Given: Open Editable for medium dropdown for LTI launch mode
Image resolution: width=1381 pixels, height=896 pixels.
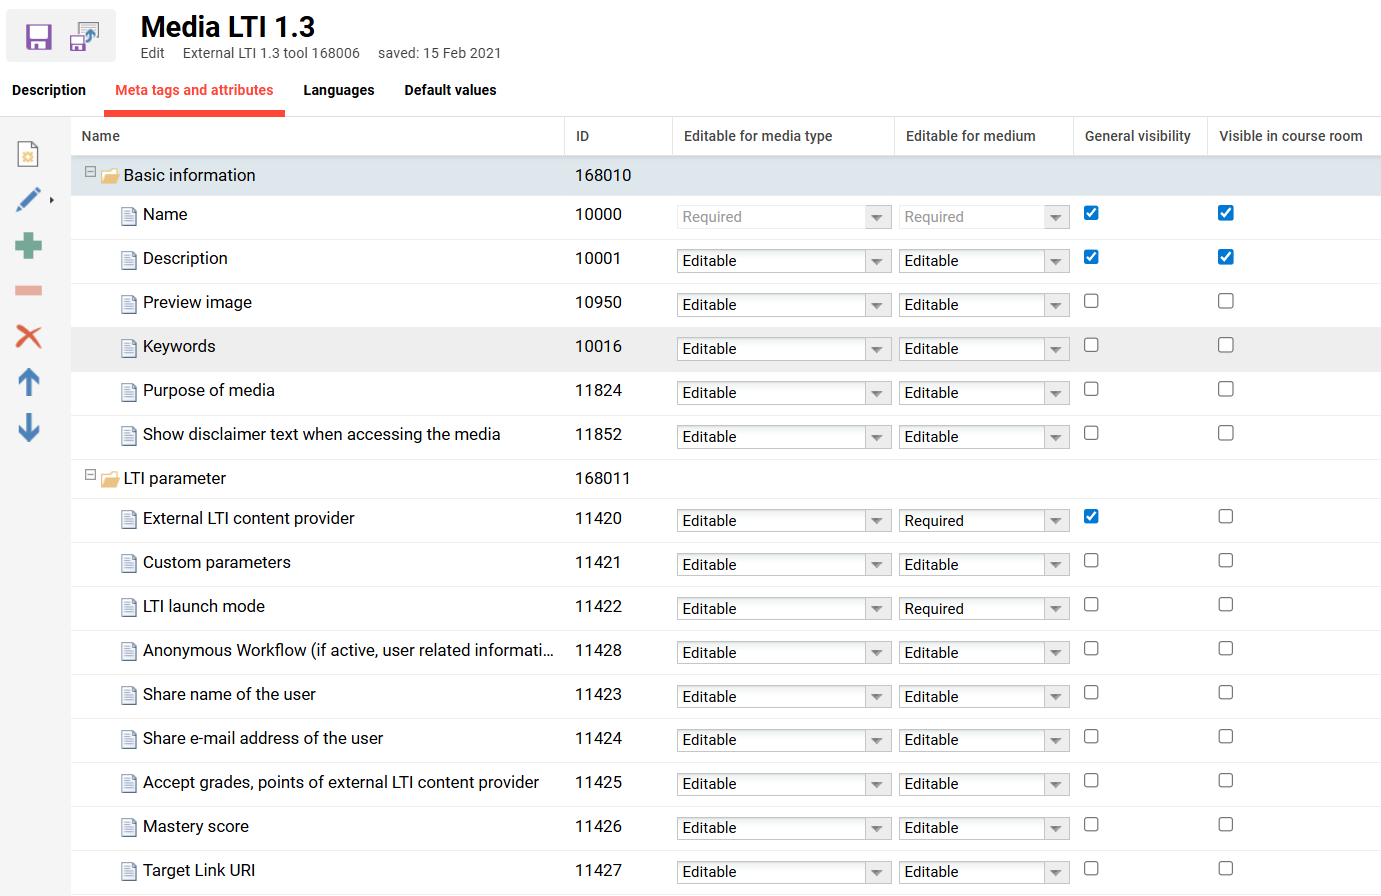Looking at the screenshot, I should 1056,609.
